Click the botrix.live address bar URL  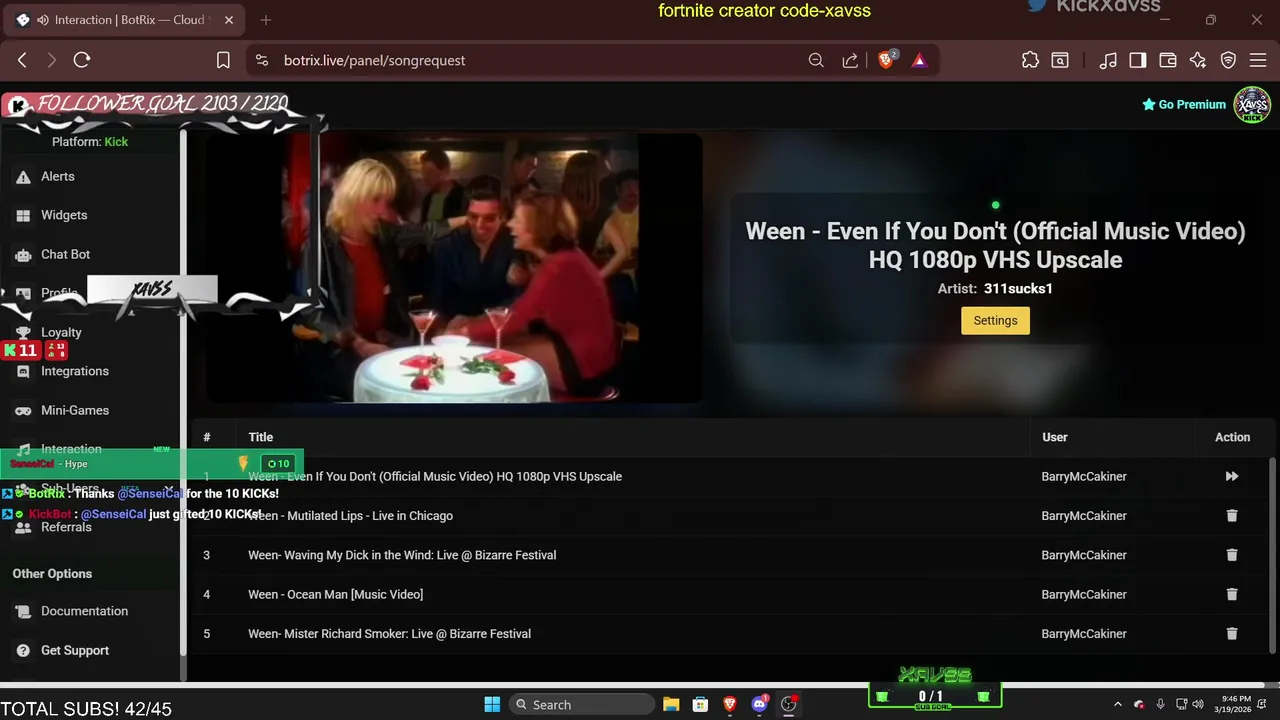click(x=374, y=60)
